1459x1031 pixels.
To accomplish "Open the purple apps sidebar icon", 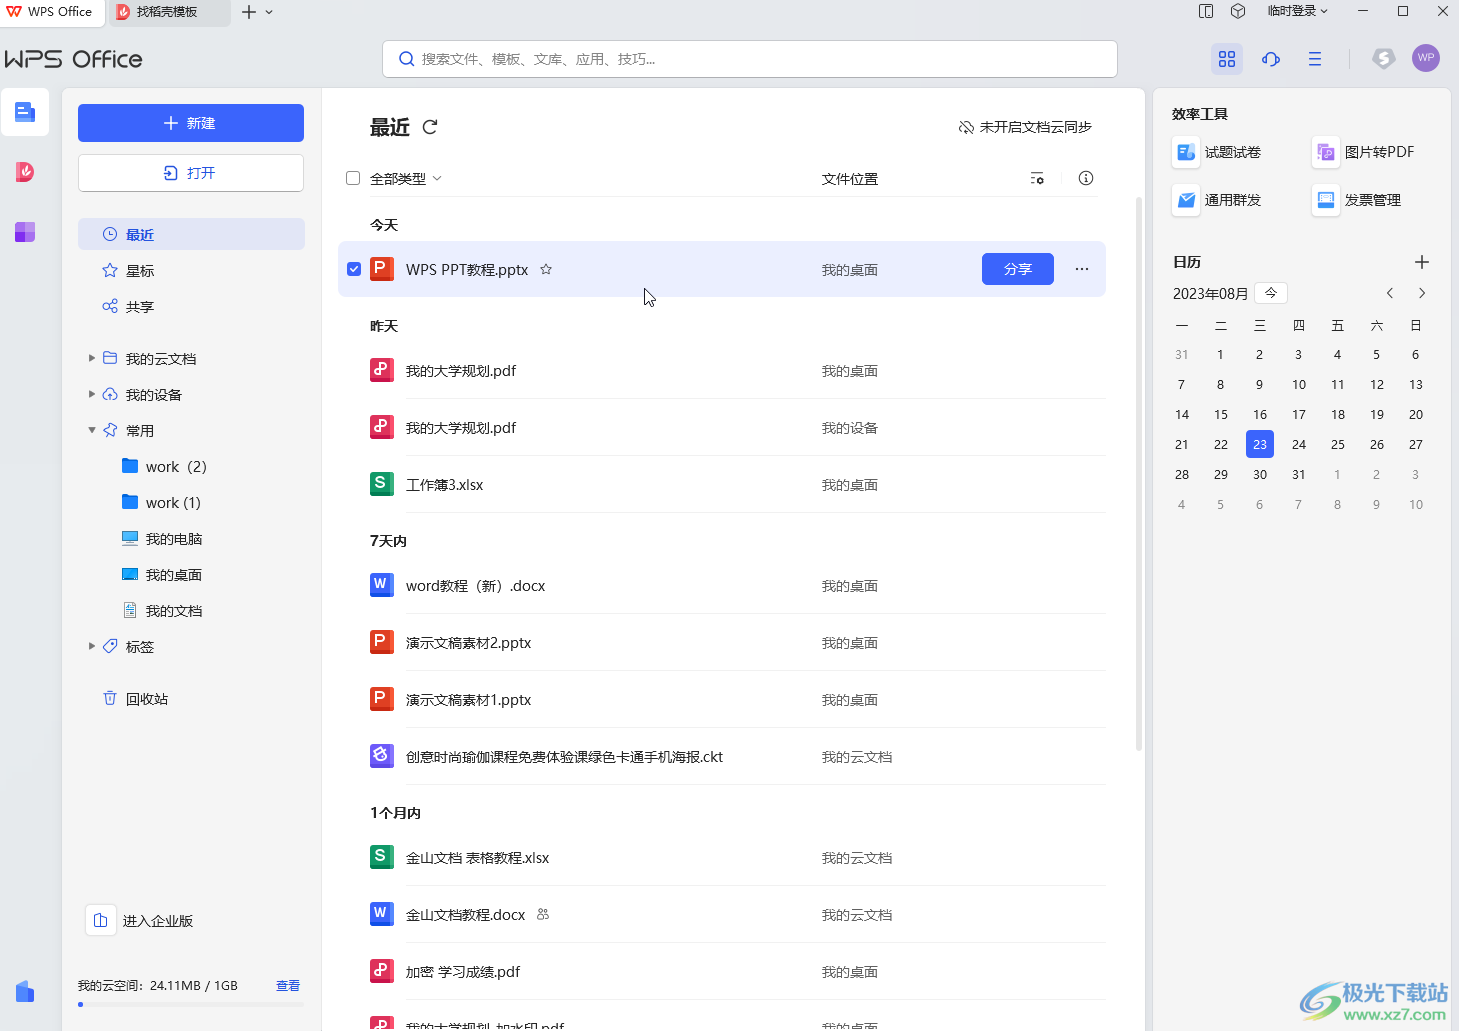I will coord(25,232).
